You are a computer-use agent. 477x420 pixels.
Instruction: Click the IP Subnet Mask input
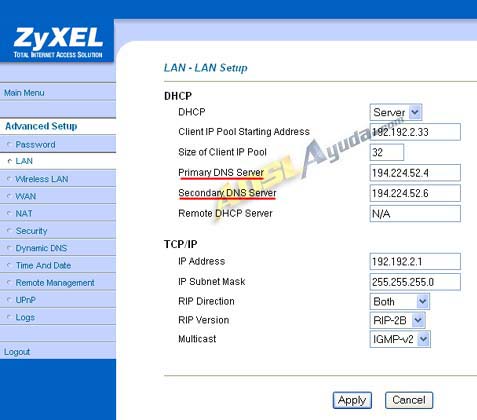(415, 282)
